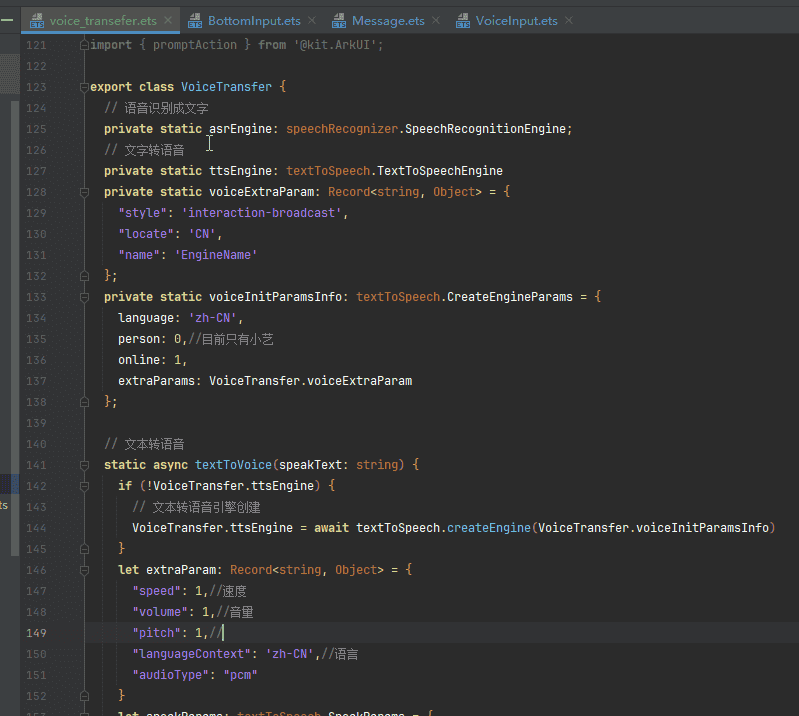Click the ETS file icon on Message.ets tab
The height and width of the screenshot is (716, 799).
tap(339, 21)
